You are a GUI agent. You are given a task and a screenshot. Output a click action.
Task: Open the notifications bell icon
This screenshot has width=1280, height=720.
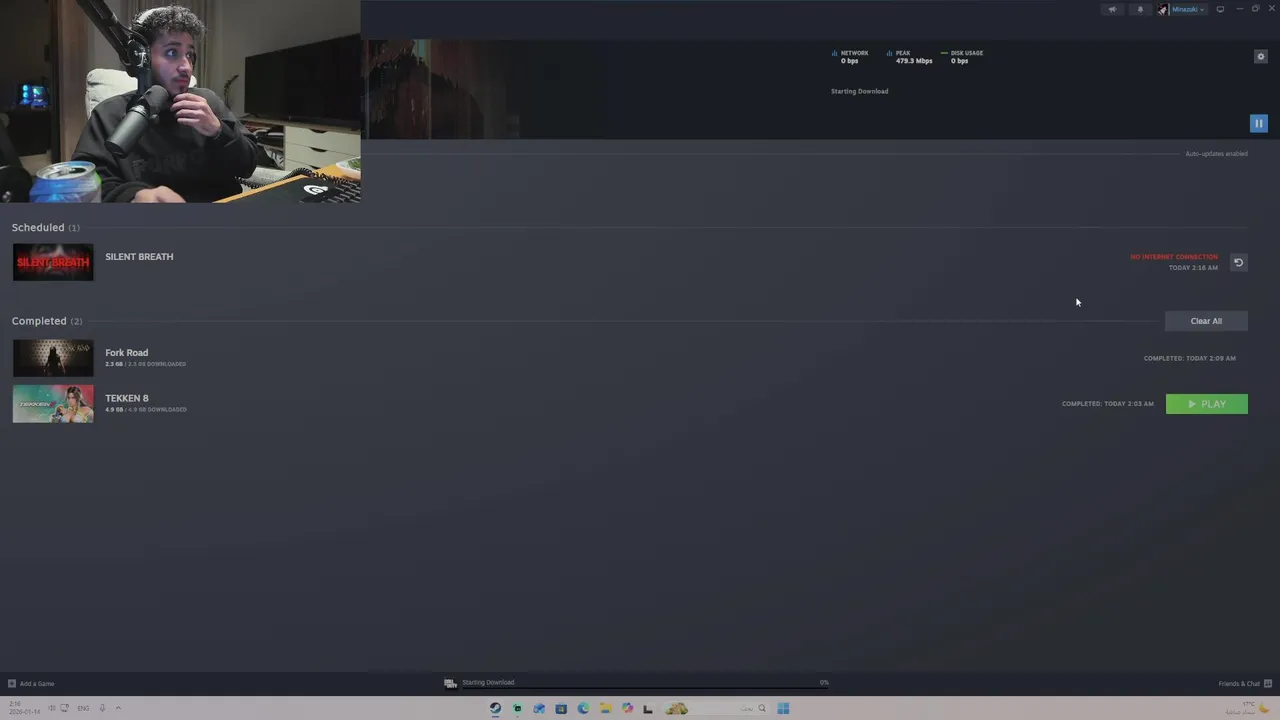tap(1140, 9)
